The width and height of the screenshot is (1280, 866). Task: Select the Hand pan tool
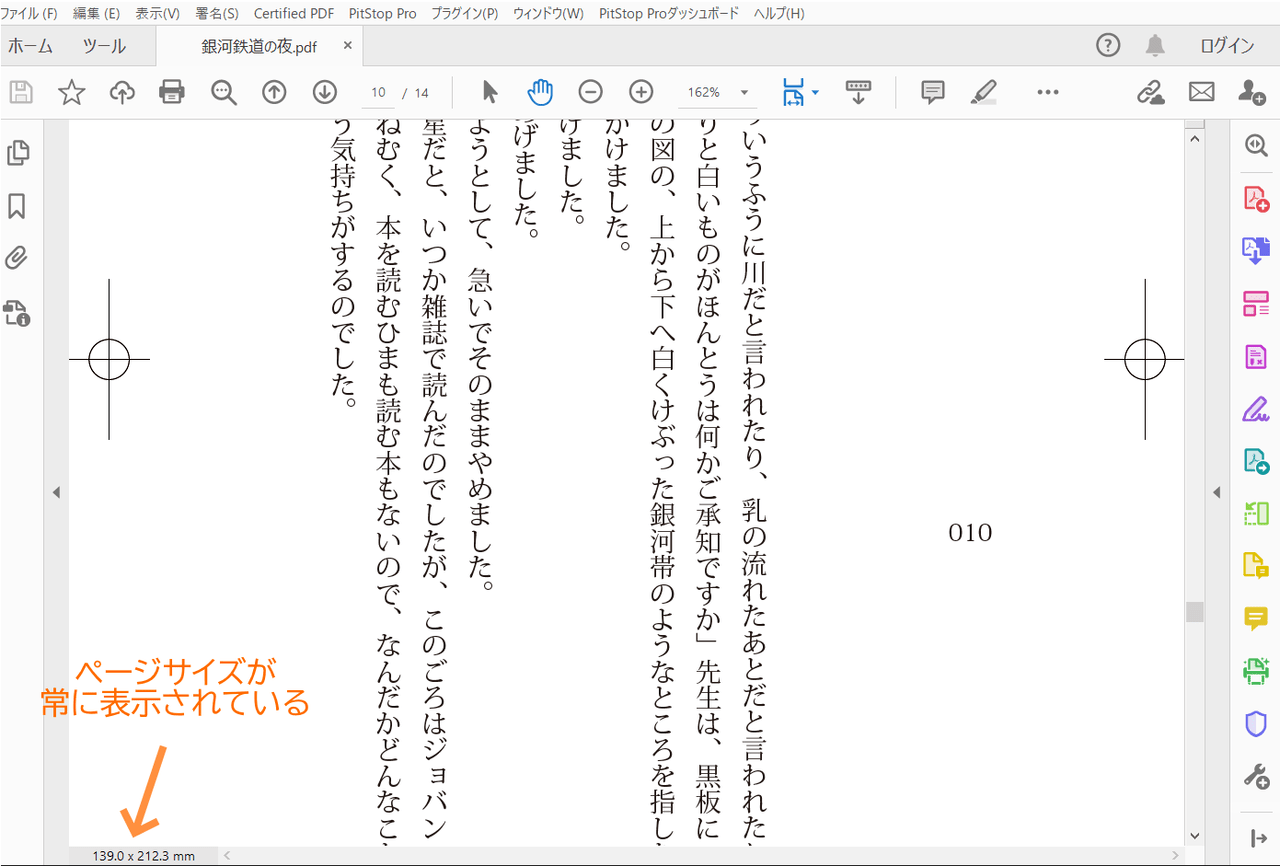[x=540, y=92]
